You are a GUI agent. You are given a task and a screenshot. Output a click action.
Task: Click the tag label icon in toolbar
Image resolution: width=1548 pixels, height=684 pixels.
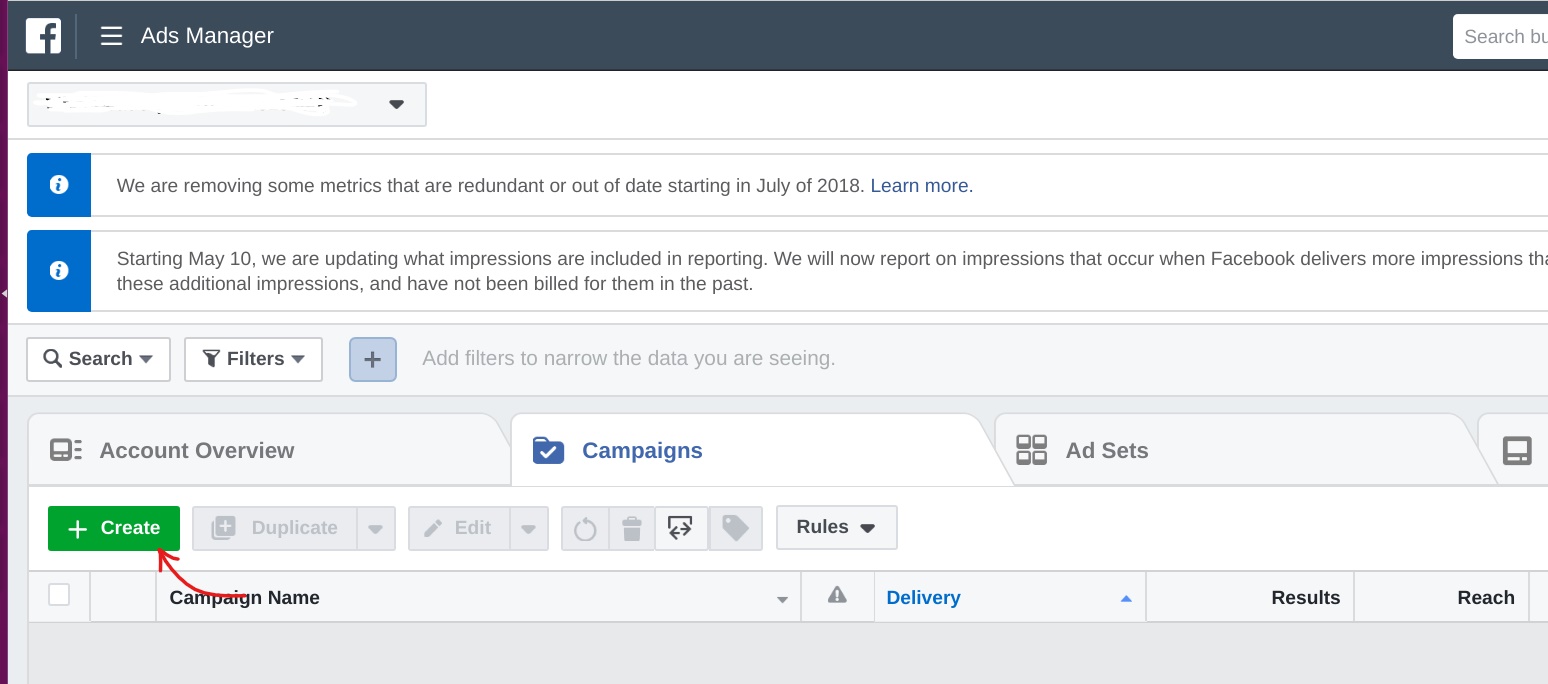point(735,528)
